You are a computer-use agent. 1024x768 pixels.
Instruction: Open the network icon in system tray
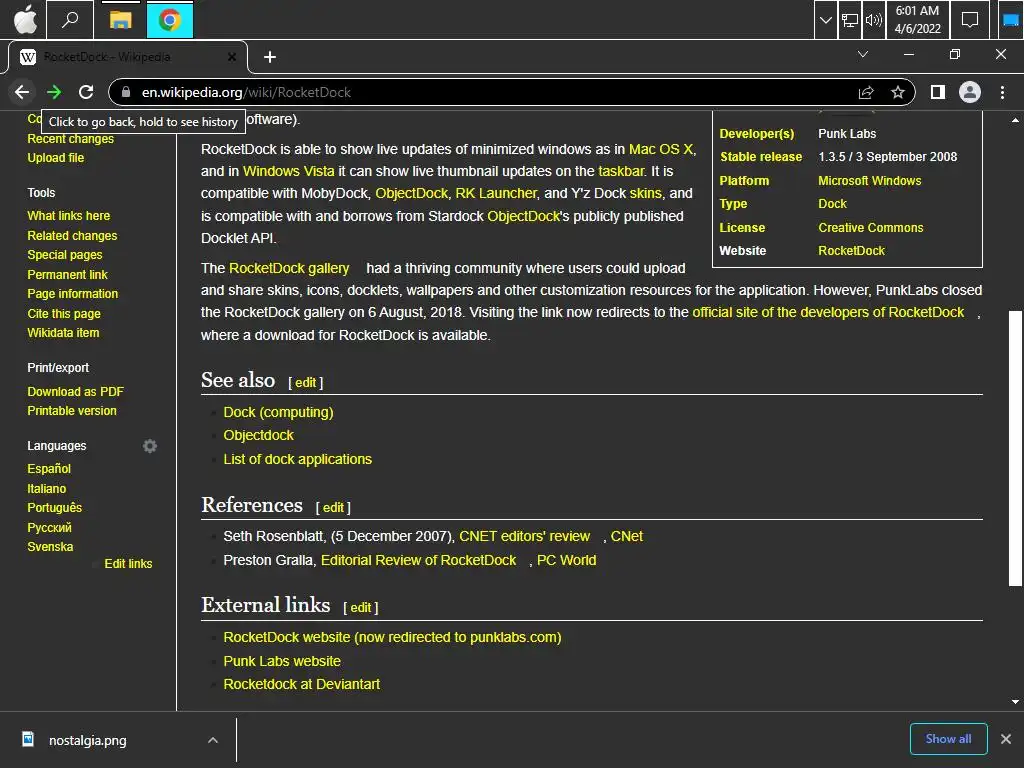coord(850,20)
